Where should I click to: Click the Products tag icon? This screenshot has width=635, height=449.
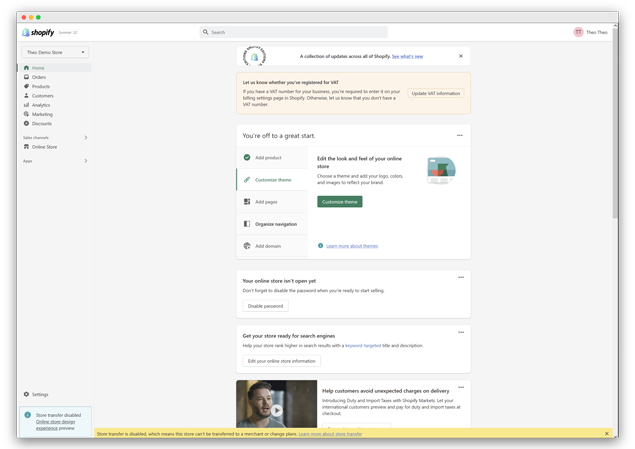(26, 86)
